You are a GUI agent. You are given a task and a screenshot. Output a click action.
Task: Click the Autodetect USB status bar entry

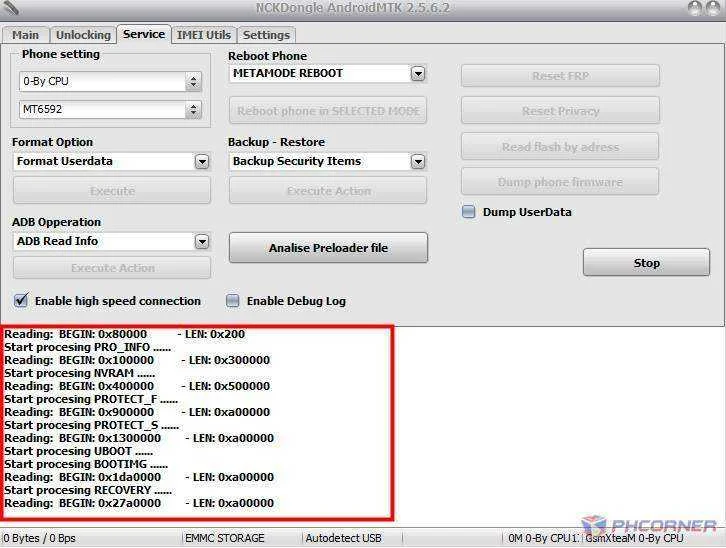[343, 538]
